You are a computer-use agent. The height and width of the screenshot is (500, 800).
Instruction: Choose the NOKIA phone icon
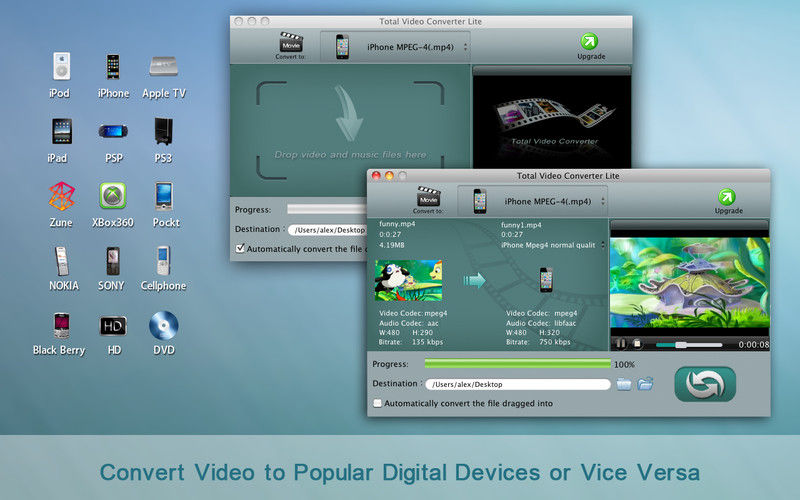62,261
